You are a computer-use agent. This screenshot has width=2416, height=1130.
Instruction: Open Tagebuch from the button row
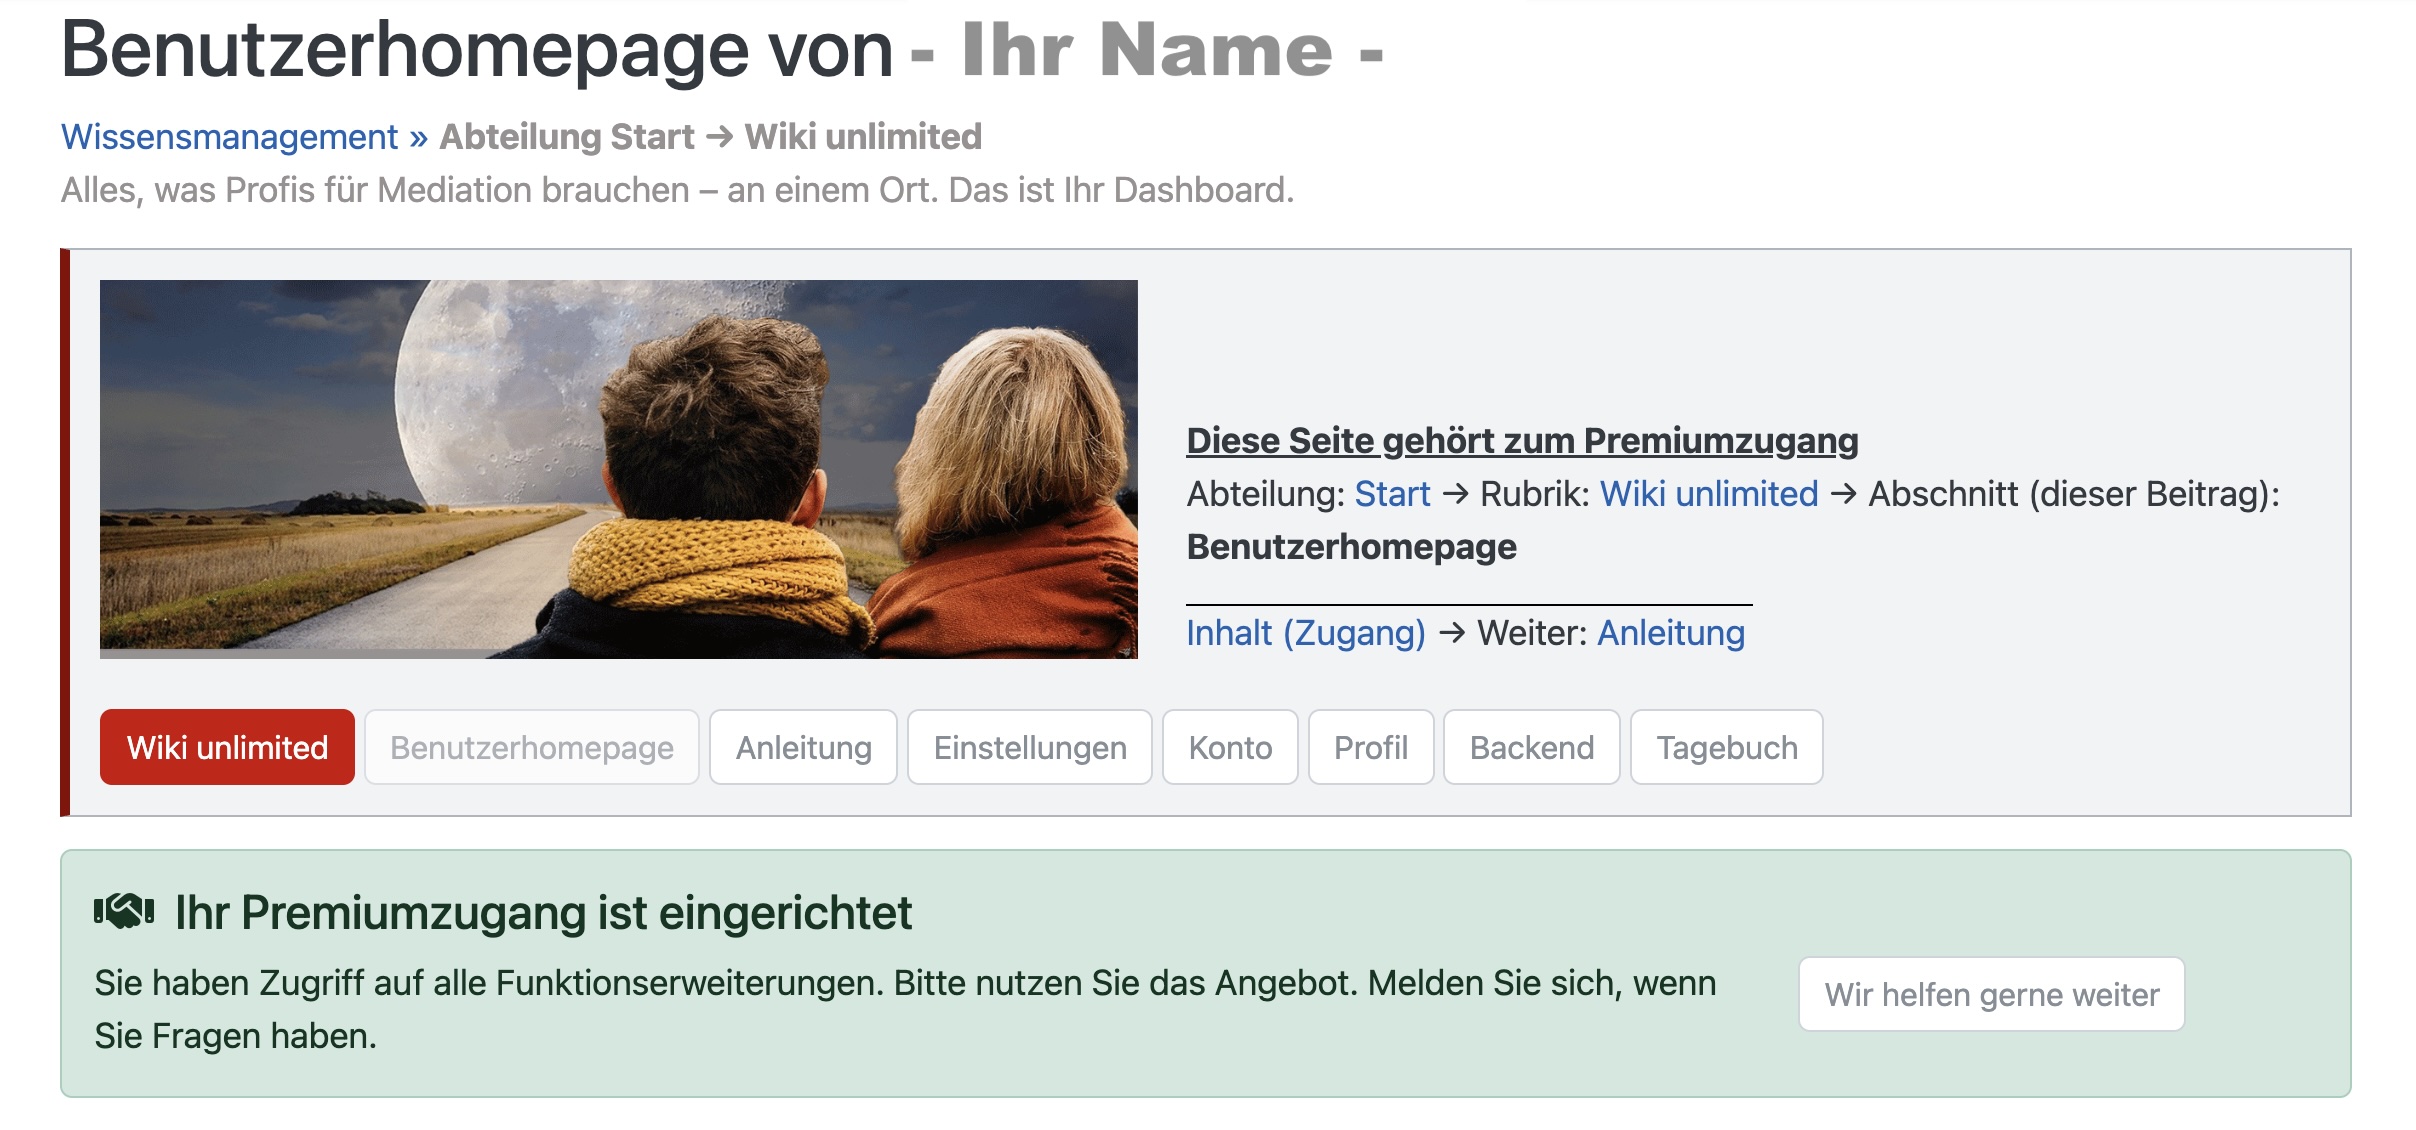click(1726, 747)
